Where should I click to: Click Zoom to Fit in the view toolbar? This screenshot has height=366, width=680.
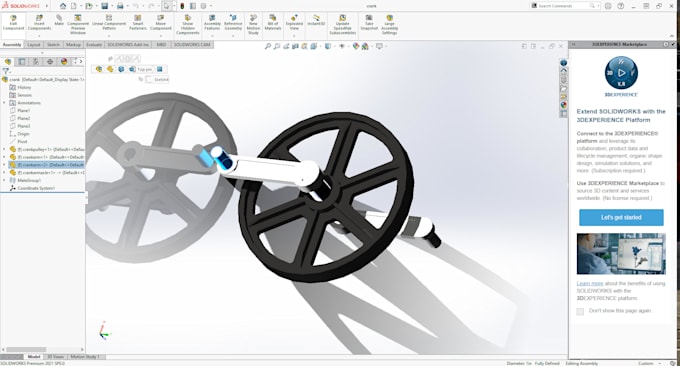click(x=268, y=46)
